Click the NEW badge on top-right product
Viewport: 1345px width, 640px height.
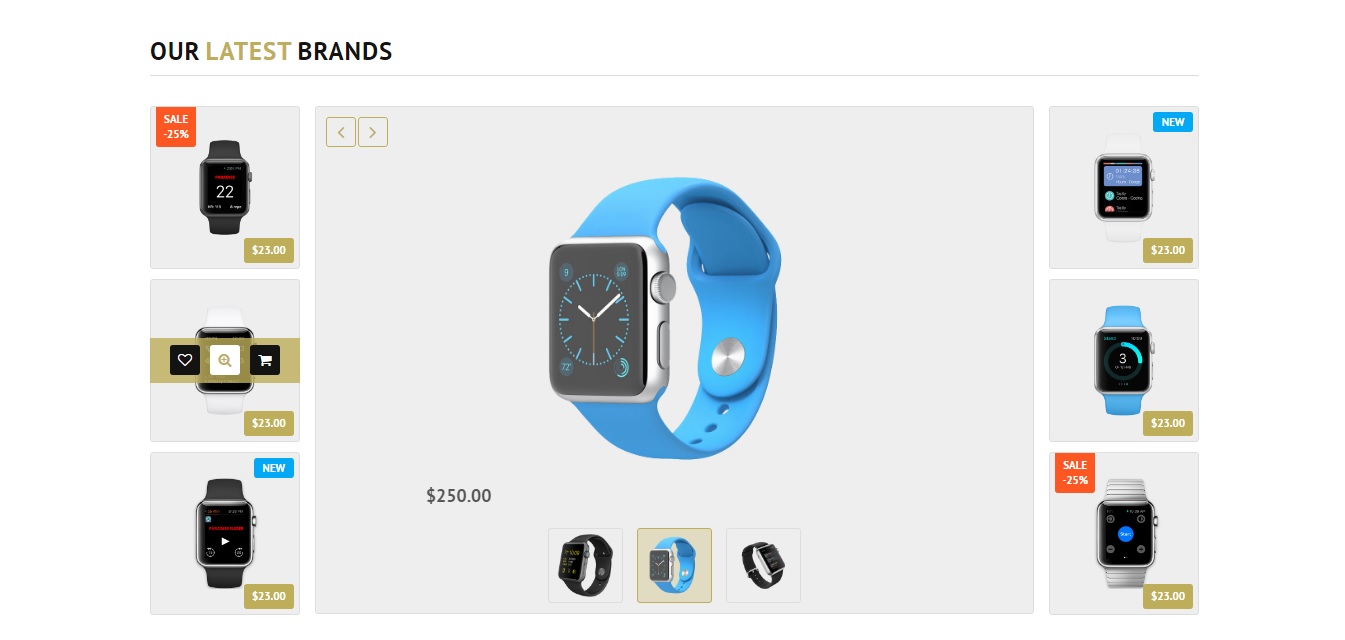[1173, 122]
